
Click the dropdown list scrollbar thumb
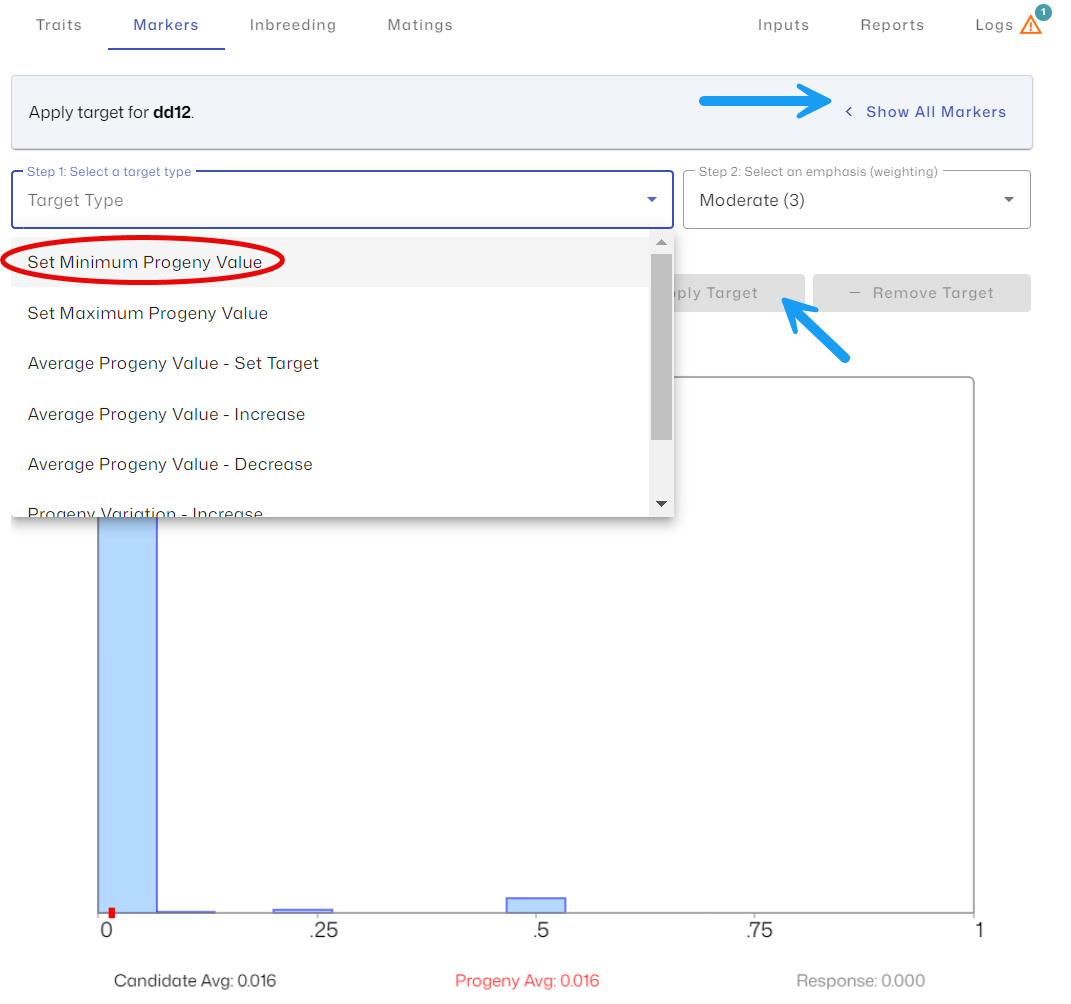point(661,346)
